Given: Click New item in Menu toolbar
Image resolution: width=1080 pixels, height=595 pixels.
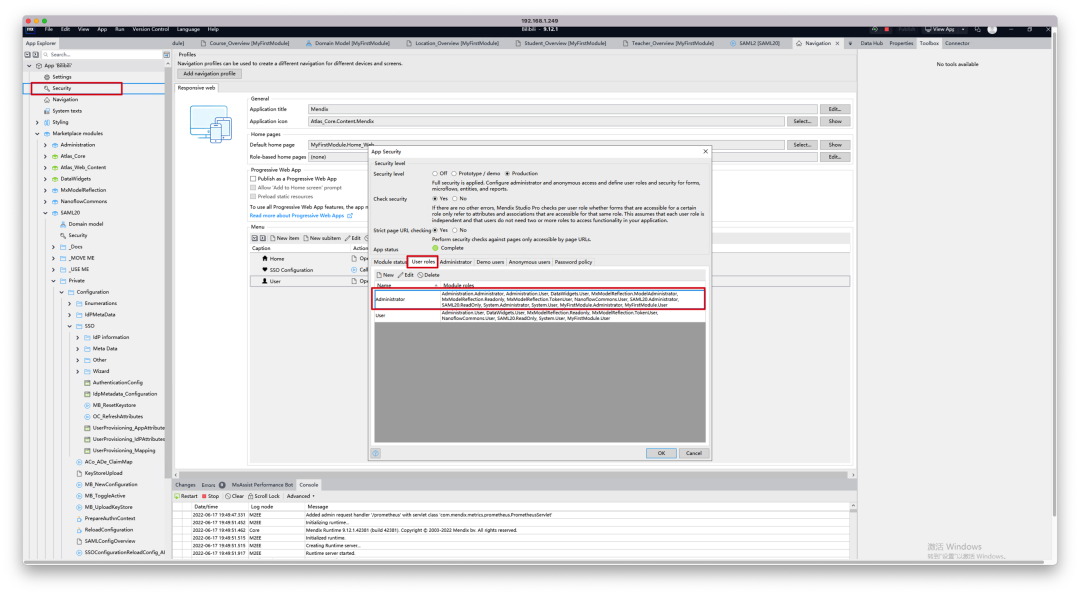Looking at the screenshot, I should [x=284, y=238].
